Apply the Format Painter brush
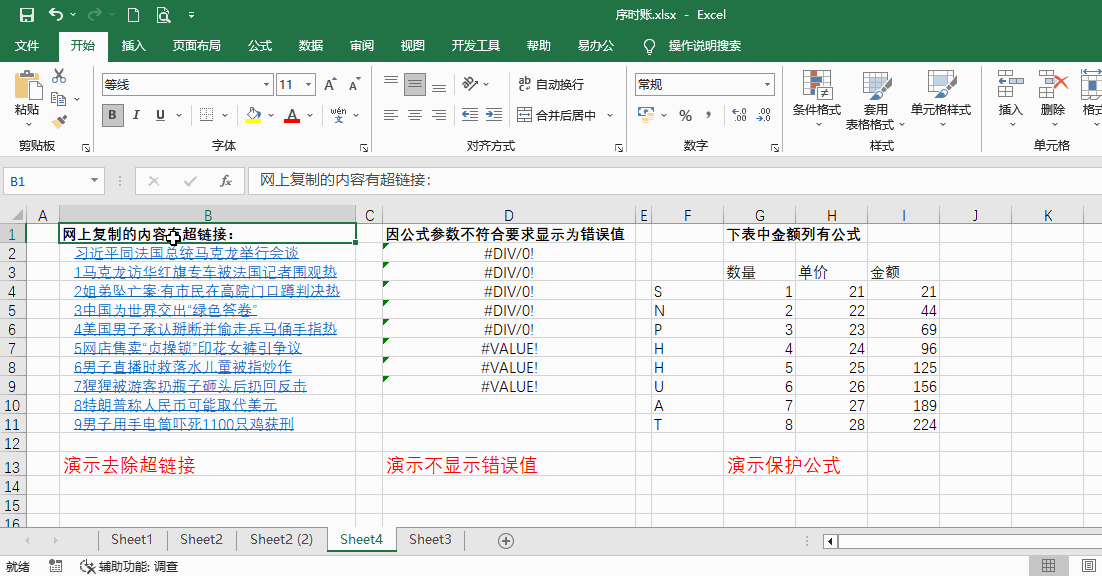 pos(59,122)
